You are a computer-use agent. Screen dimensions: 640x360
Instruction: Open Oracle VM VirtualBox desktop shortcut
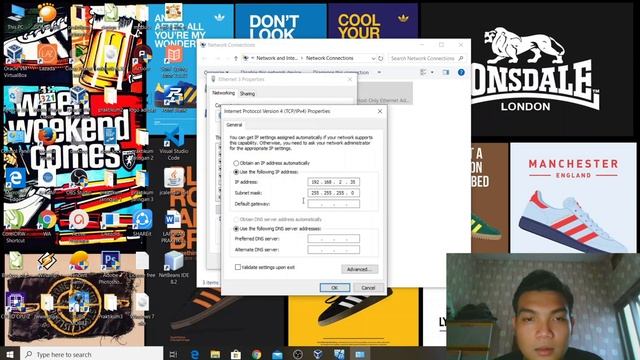click(x=15, y=61)
